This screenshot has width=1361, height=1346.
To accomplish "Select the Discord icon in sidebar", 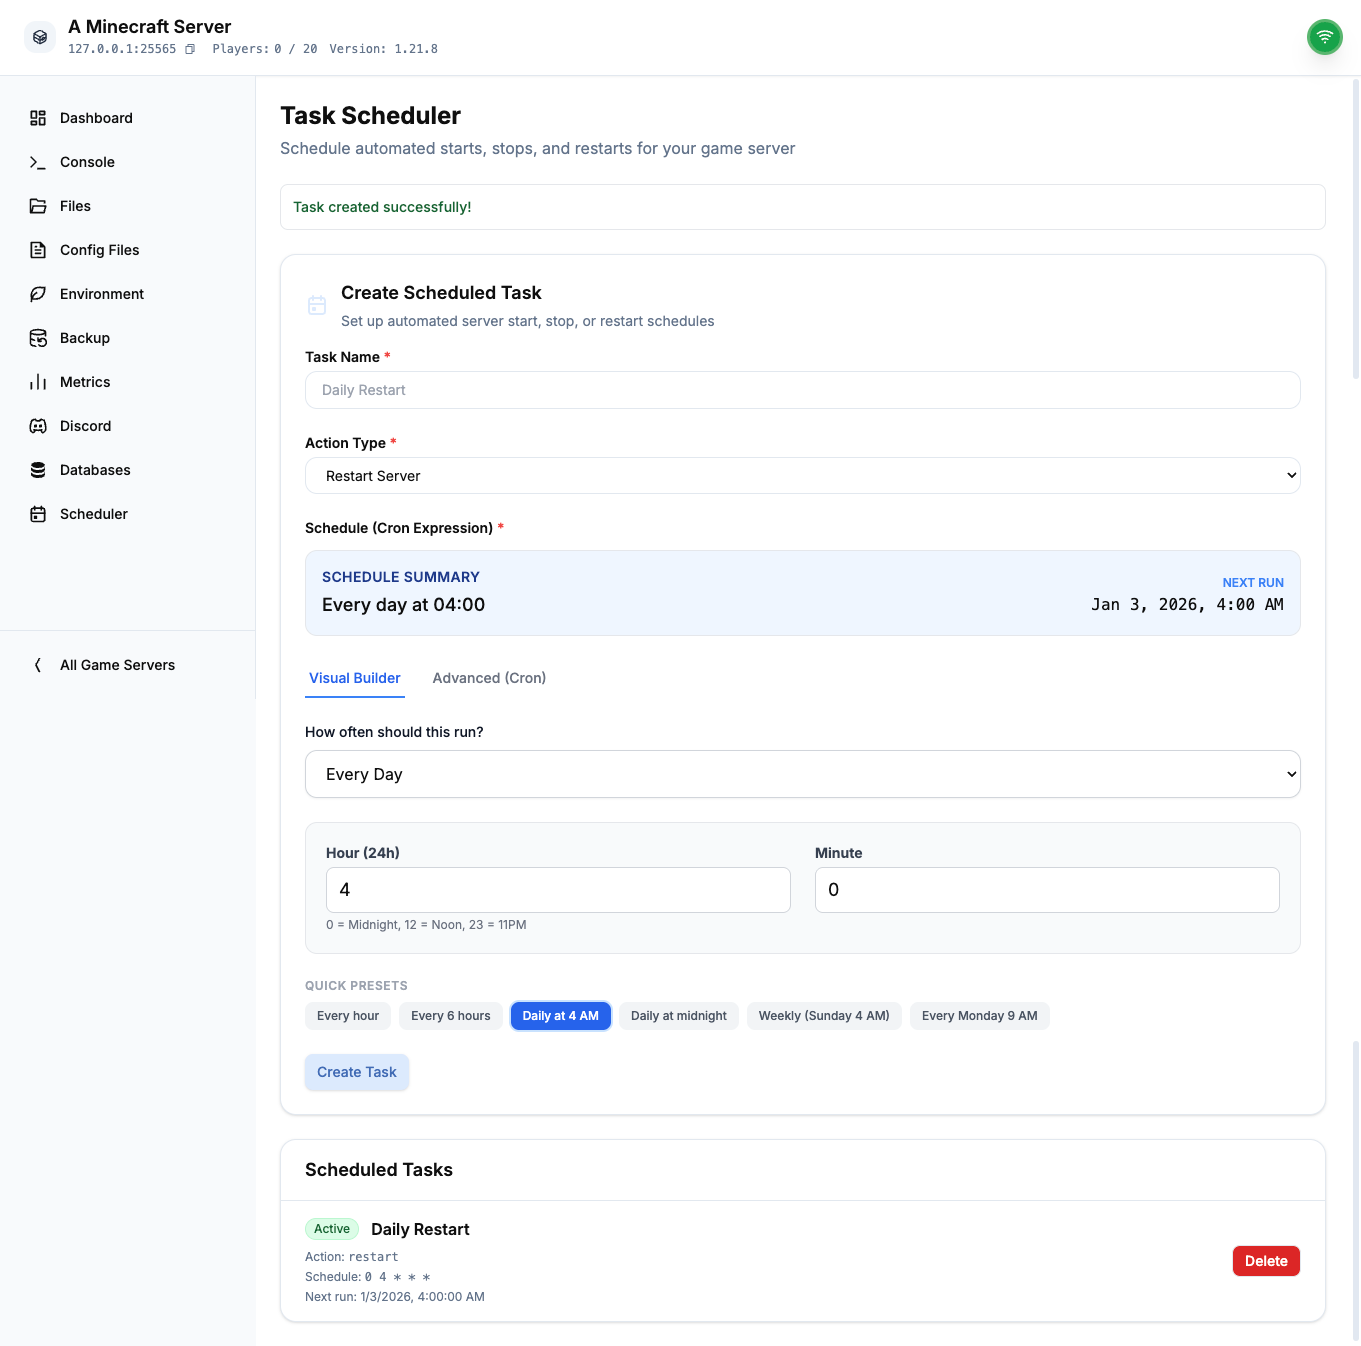I will click(x=37, y=426).
